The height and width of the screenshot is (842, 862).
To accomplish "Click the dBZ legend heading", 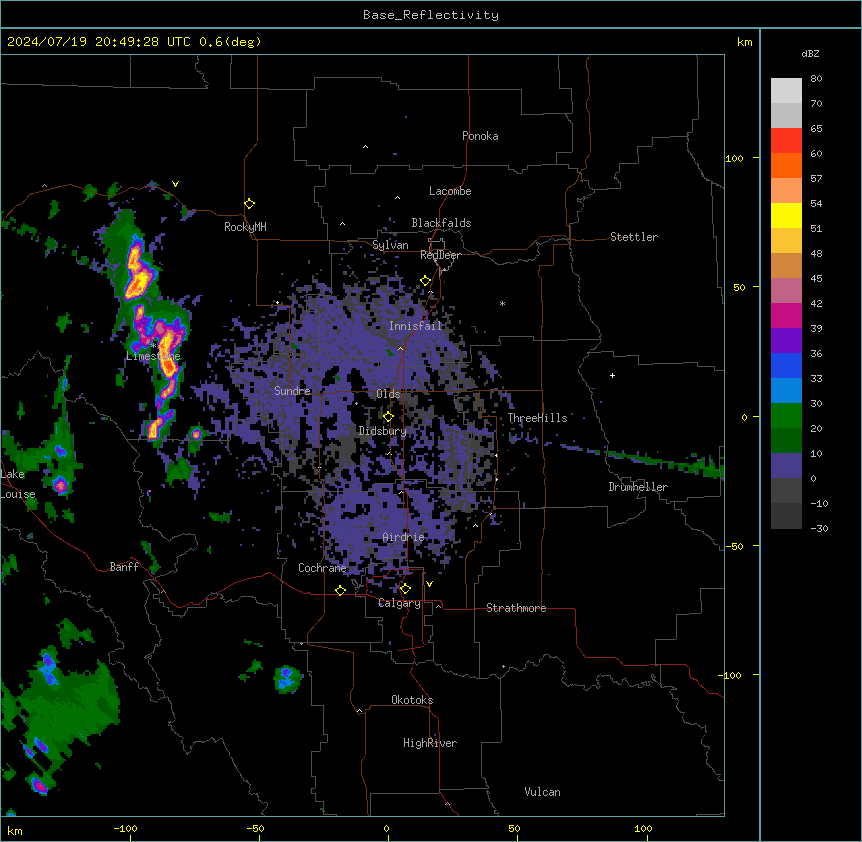I will 810,54.
